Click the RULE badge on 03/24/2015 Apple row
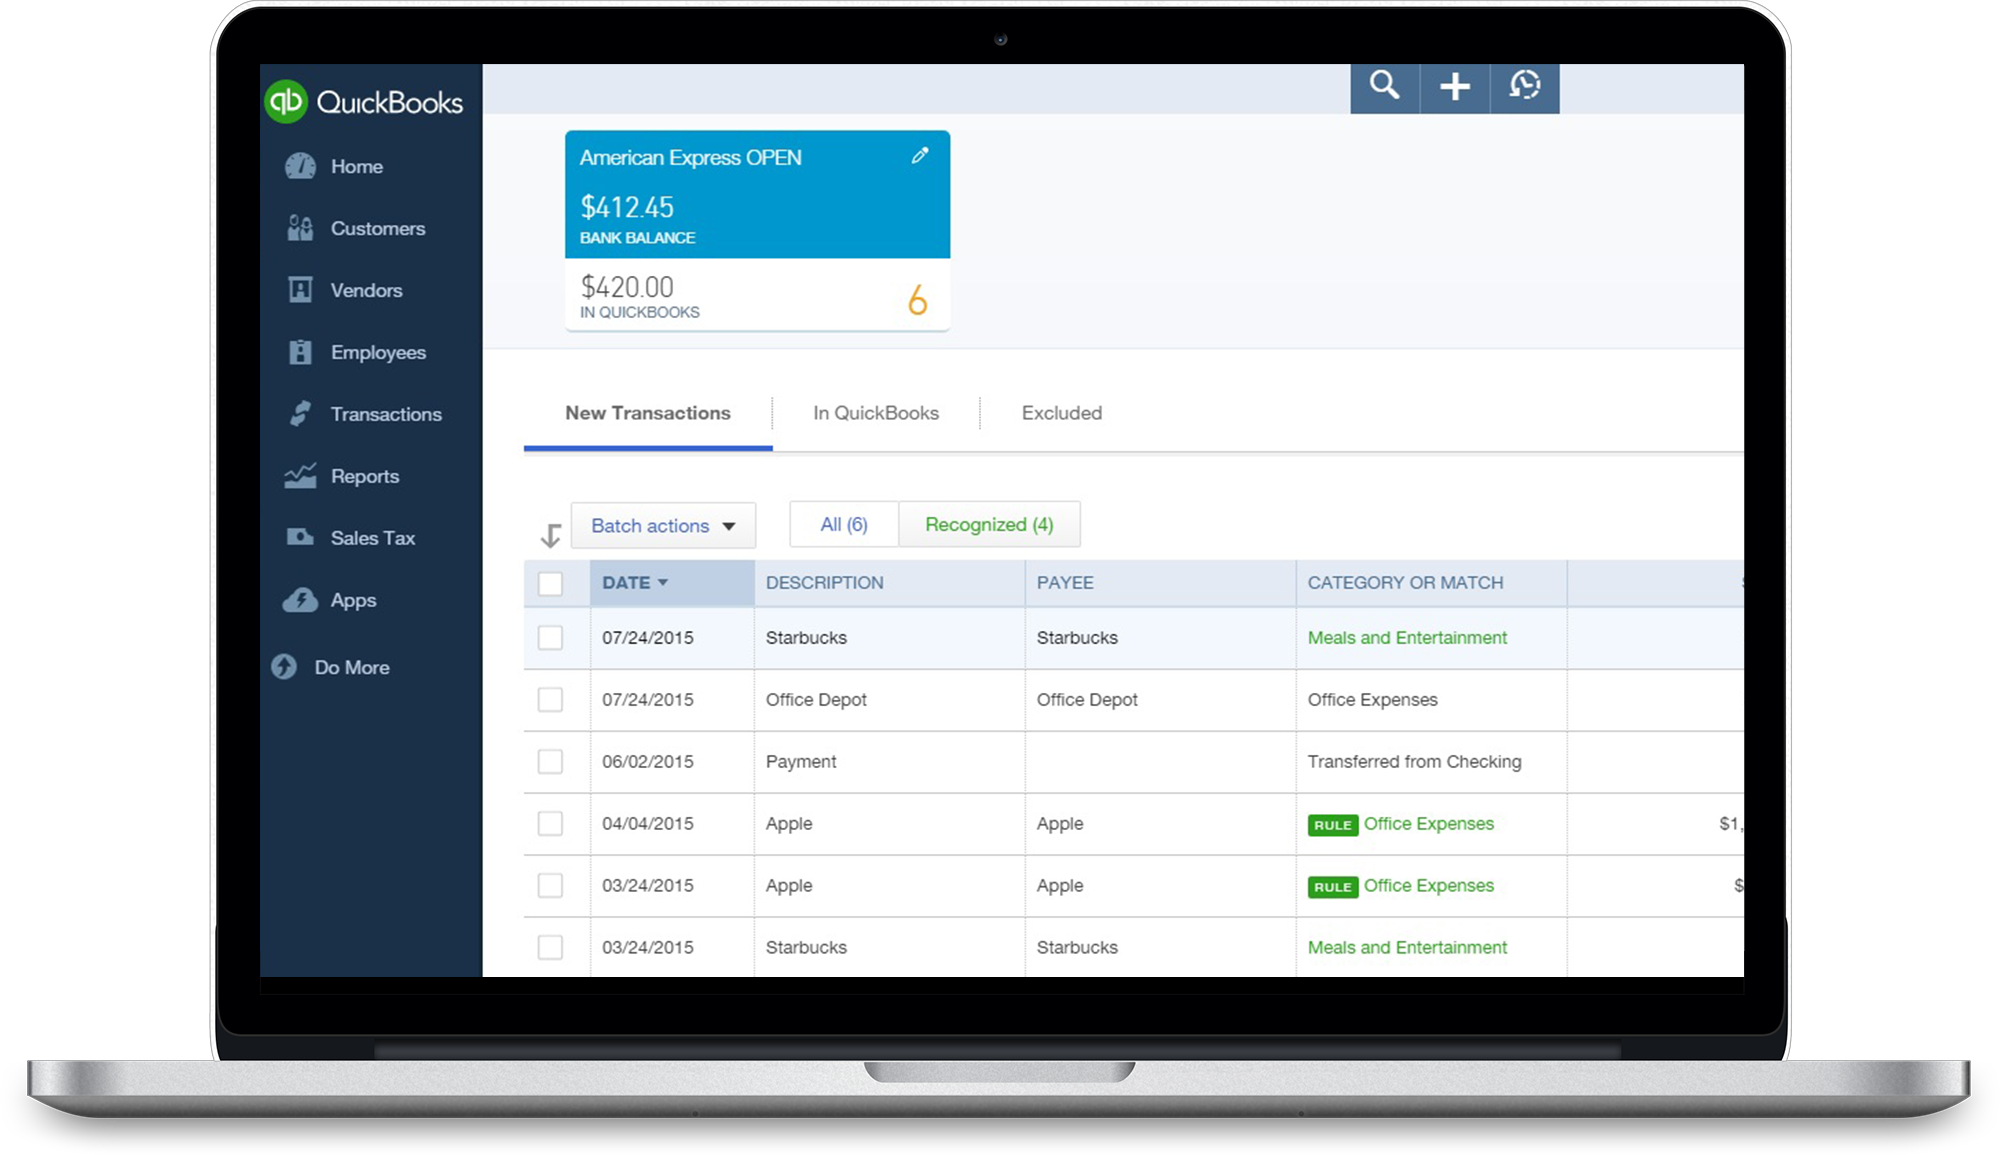The image size is (2000, 1155). 1332,887
